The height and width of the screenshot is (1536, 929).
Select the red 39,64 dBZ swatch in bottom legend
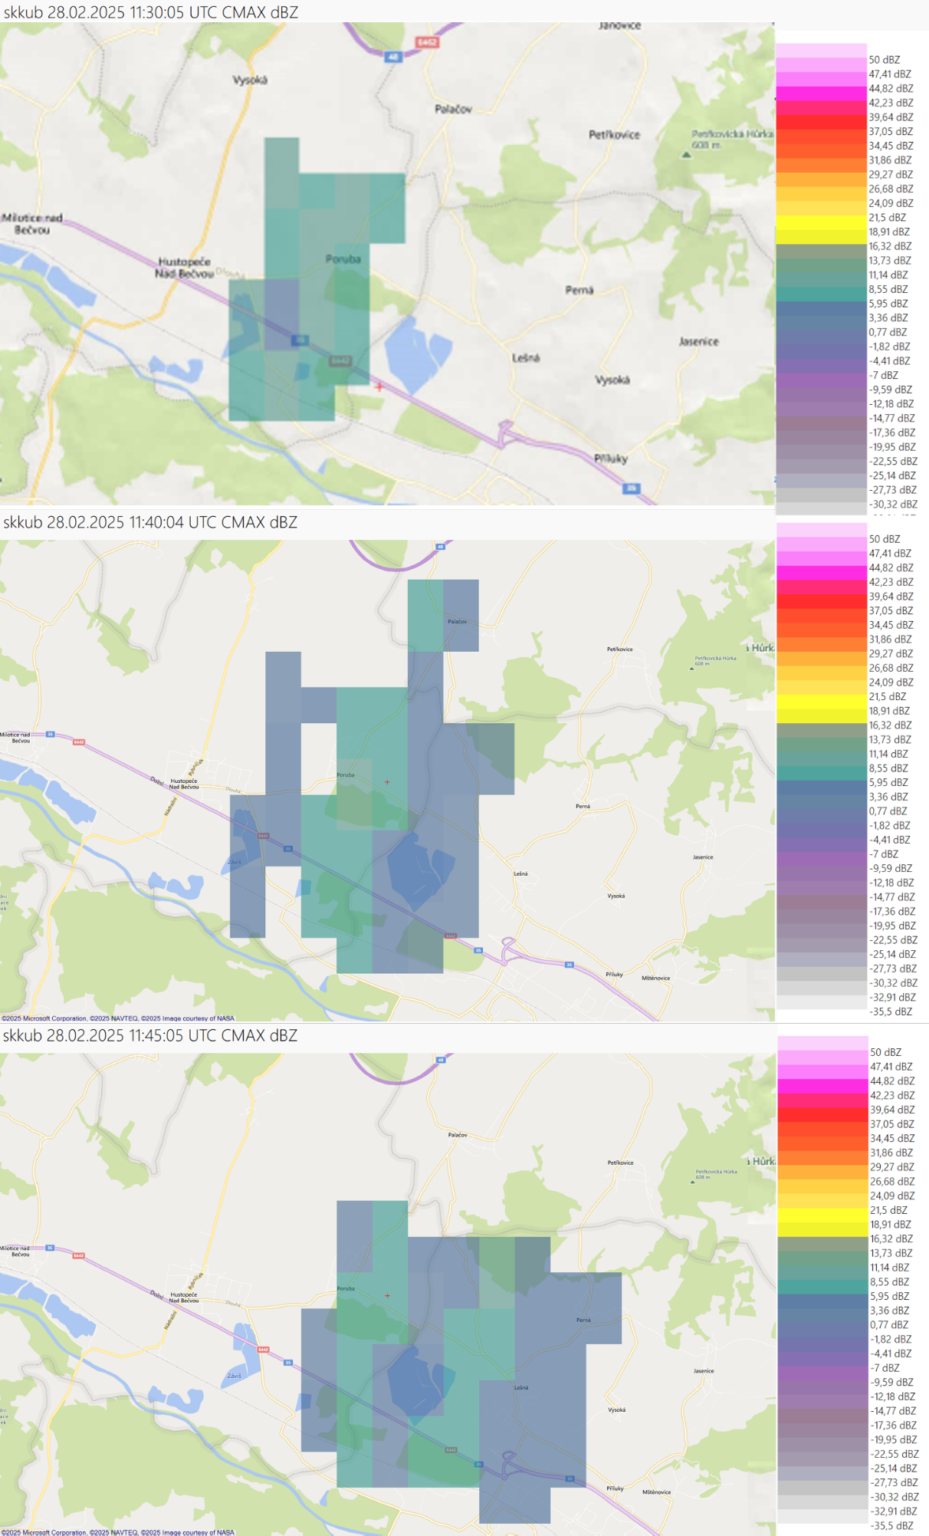pyautogui.click(x=820, y=1110)
